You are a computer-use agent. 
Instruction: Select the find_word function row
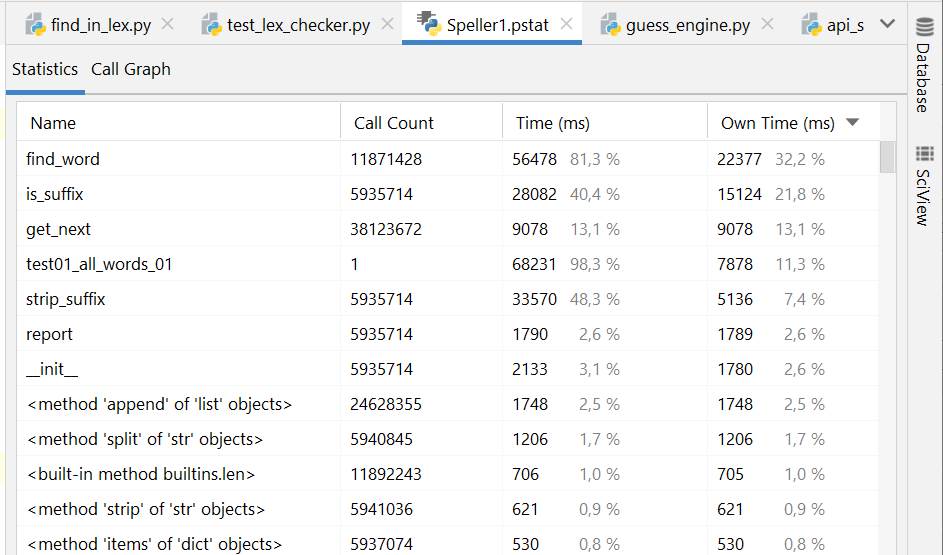63,159
